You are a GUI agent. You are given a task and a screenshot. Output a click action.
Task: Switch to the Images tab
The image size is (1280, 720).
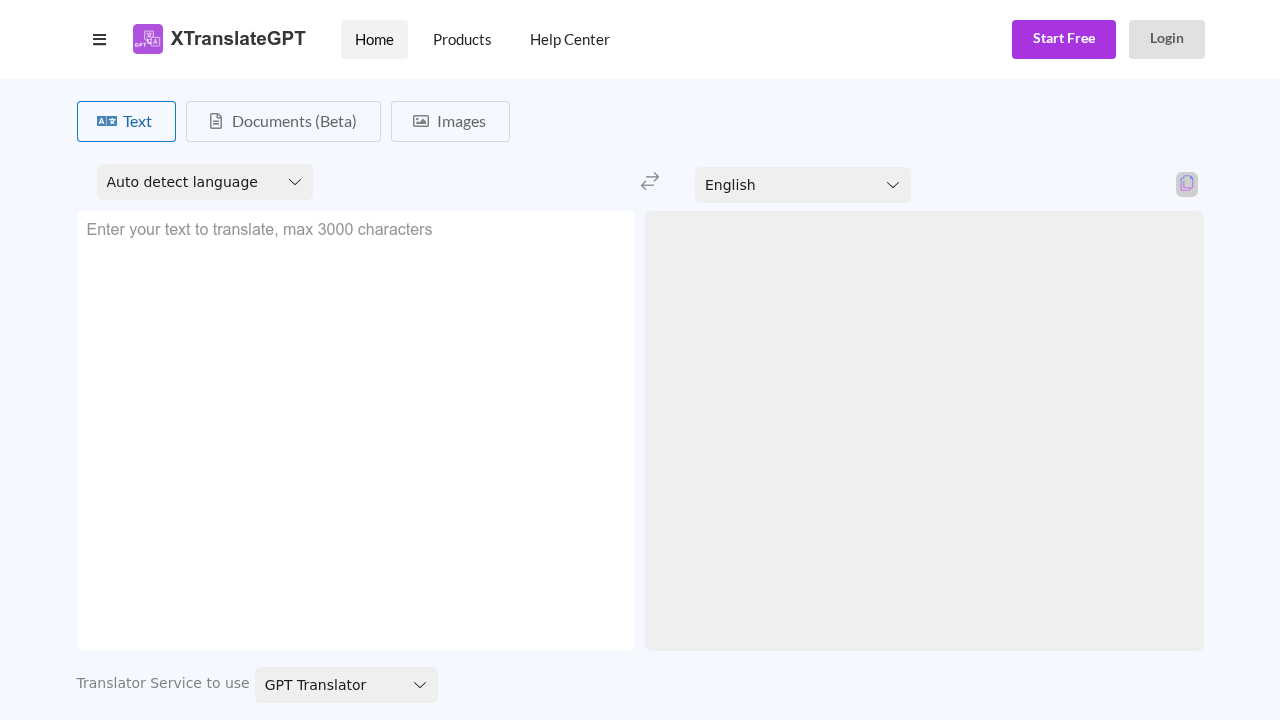450,121
